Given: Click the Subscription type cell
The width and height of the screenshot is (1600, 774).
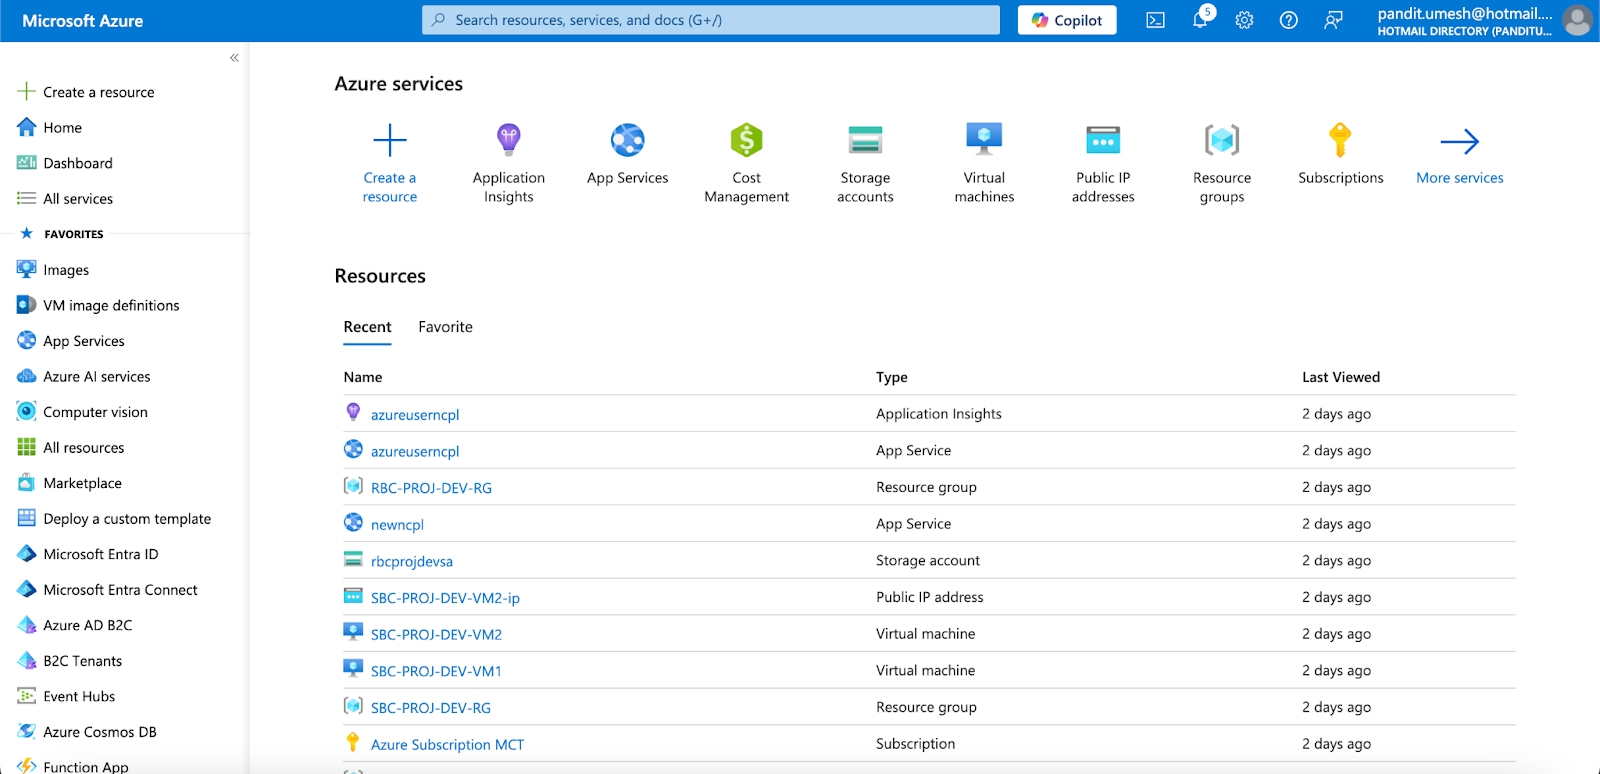Looking at the screenshot, I should (x=916, y=744).
